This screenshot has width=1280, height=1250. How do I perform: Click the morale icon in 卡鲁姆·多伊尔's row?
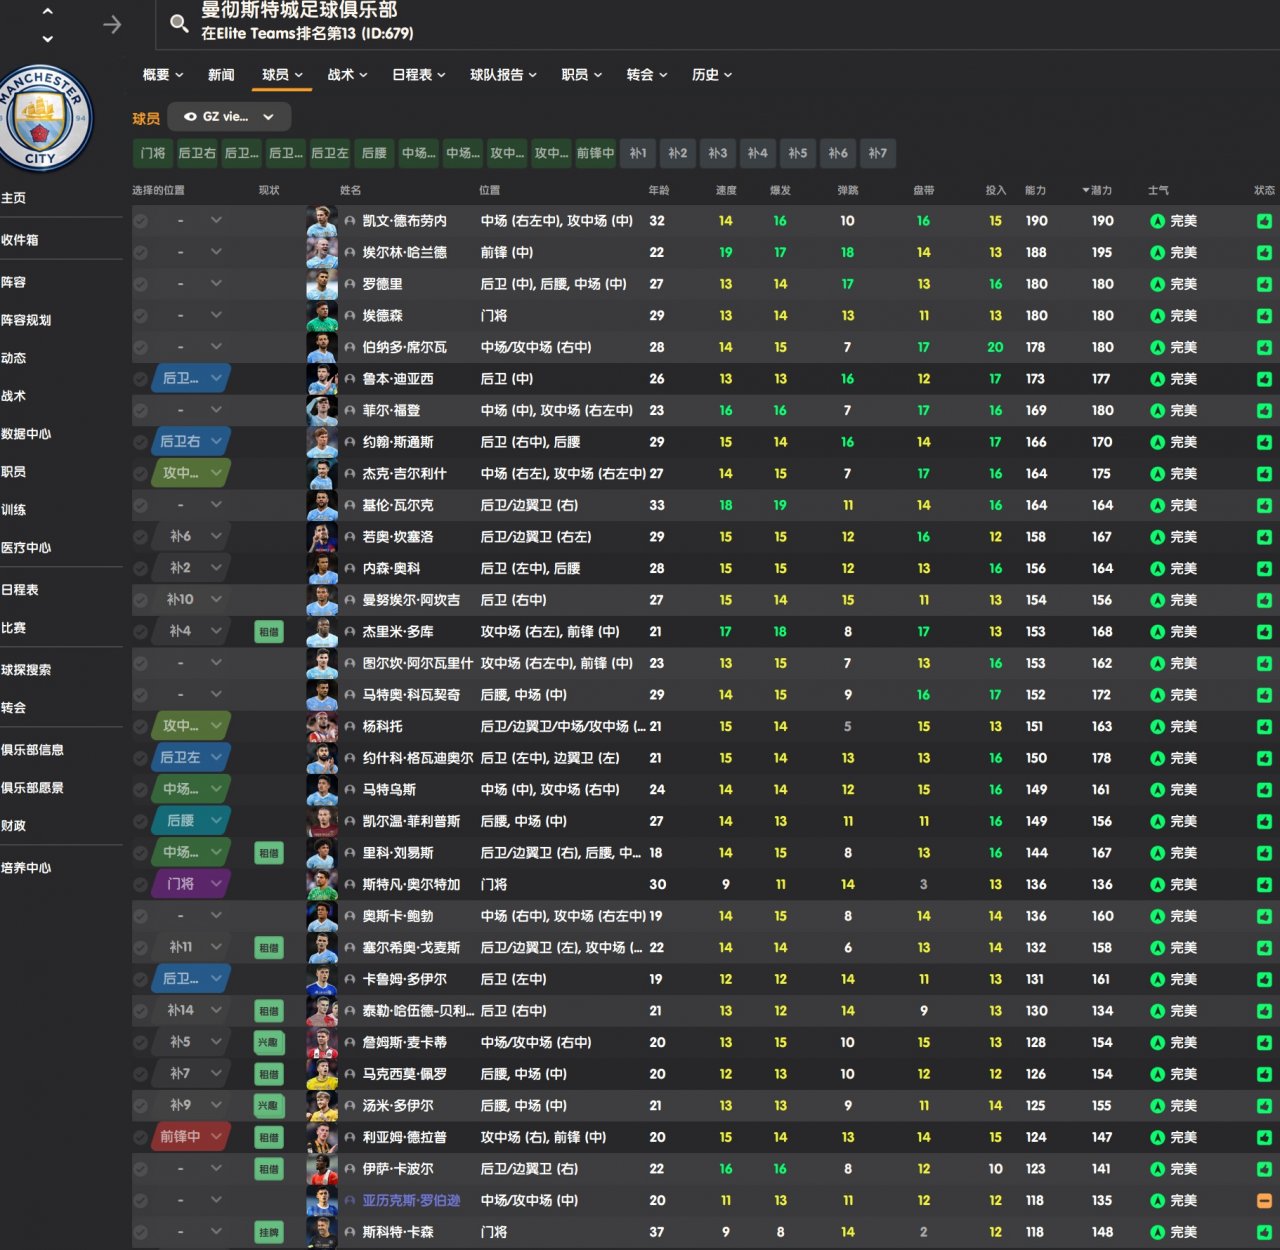[1157, 980]
